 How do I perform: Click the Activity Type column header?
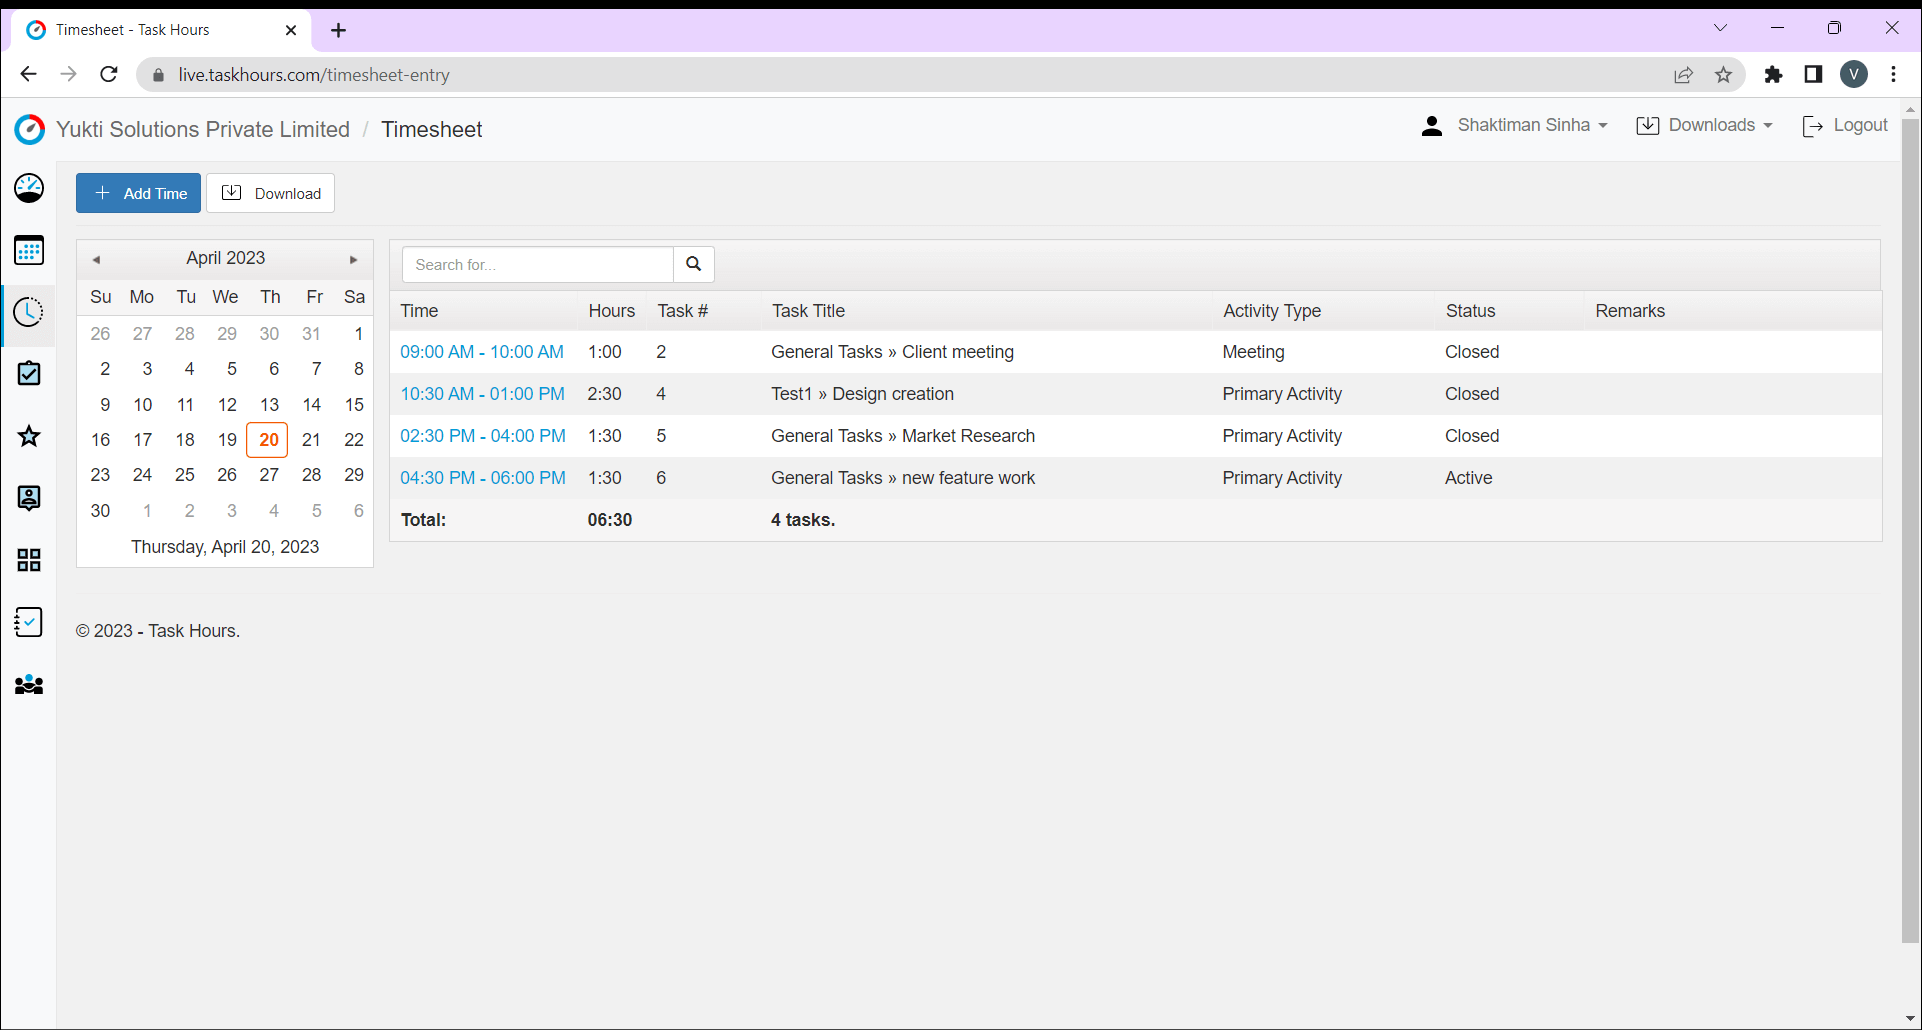pos(1272,311)
